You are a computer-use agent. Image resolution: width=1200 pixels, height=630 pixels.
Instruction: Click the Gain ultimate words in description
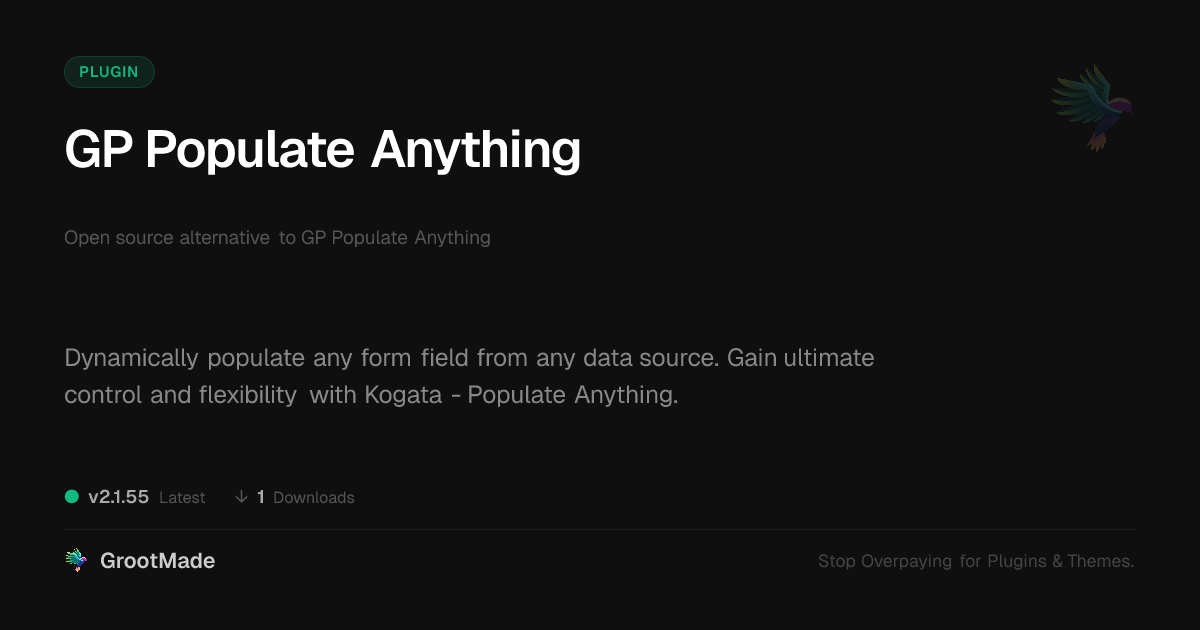coord(801,357)
